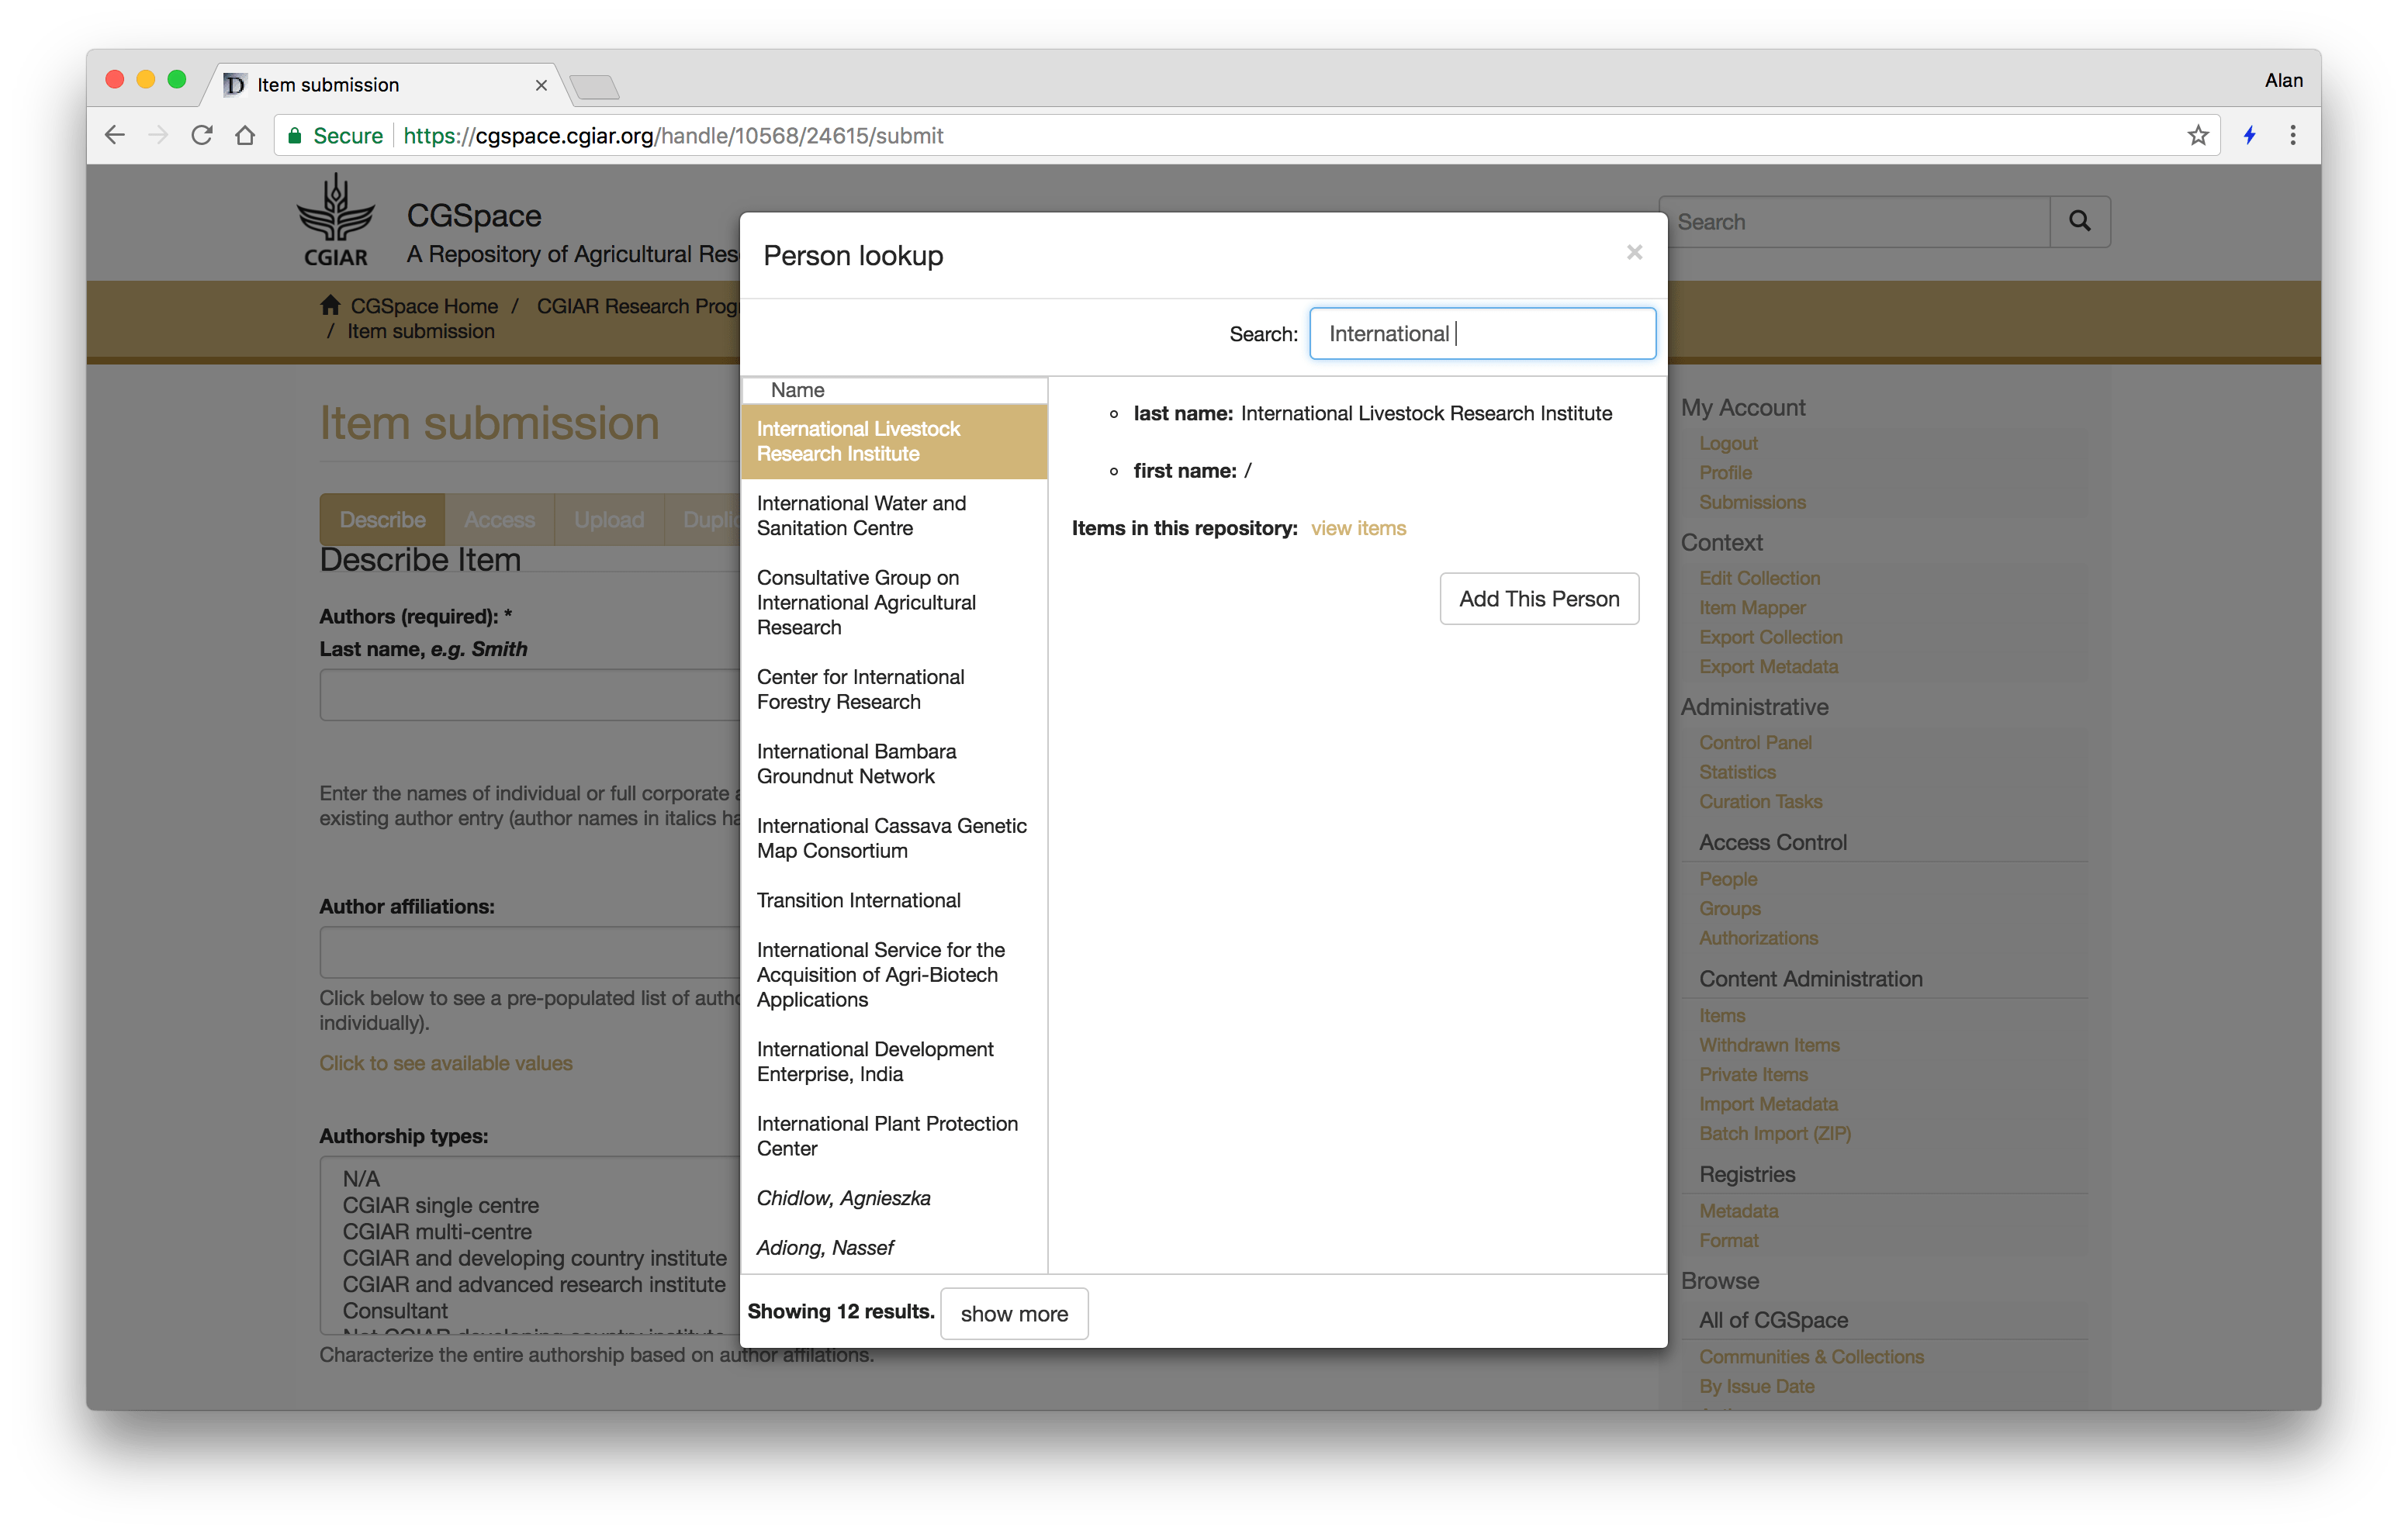
Task: Select International Development Enterprise, India
Action: point(894,1061)
